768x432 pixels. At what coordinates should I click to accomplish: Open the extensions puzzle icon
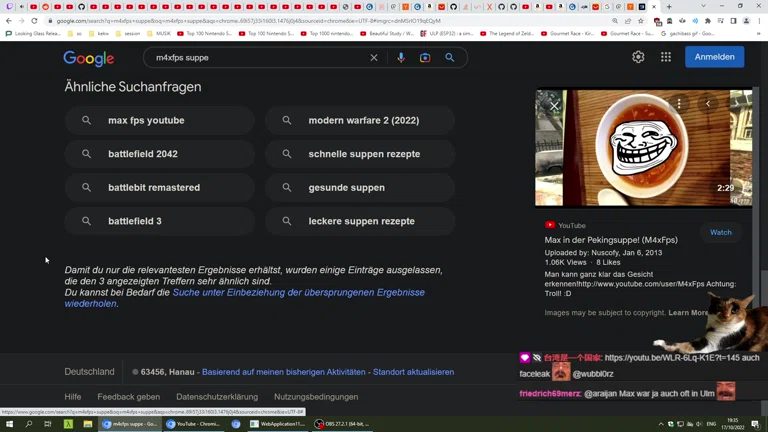[708, 21]
